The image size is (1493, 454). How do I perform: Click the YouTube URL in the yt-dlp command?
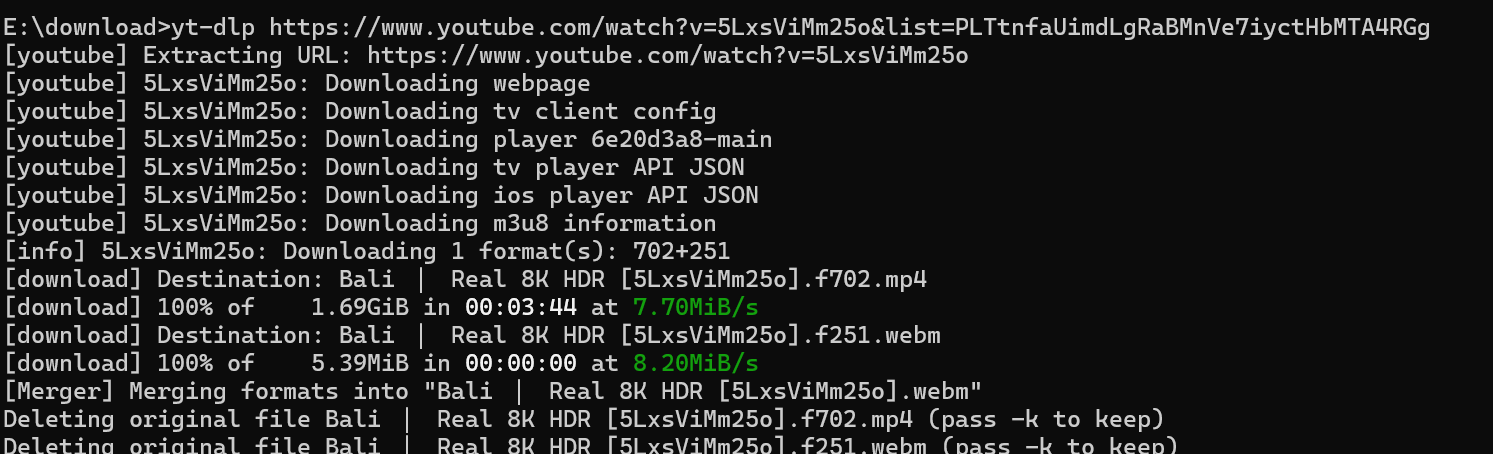849,28
